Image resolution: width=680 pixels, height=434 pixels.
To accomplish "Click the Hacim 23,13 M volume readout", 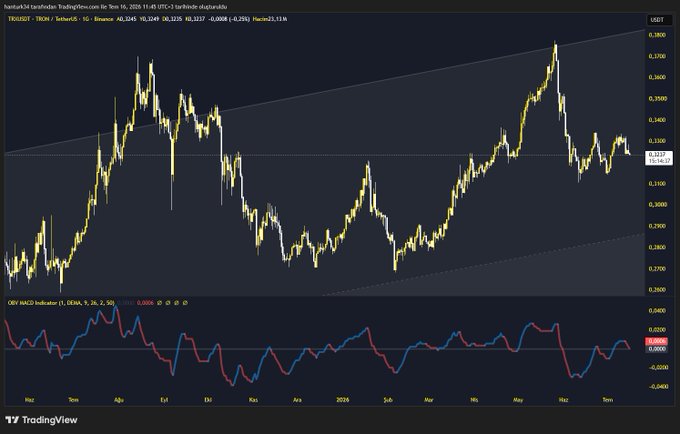I will [x=270, y=19].
